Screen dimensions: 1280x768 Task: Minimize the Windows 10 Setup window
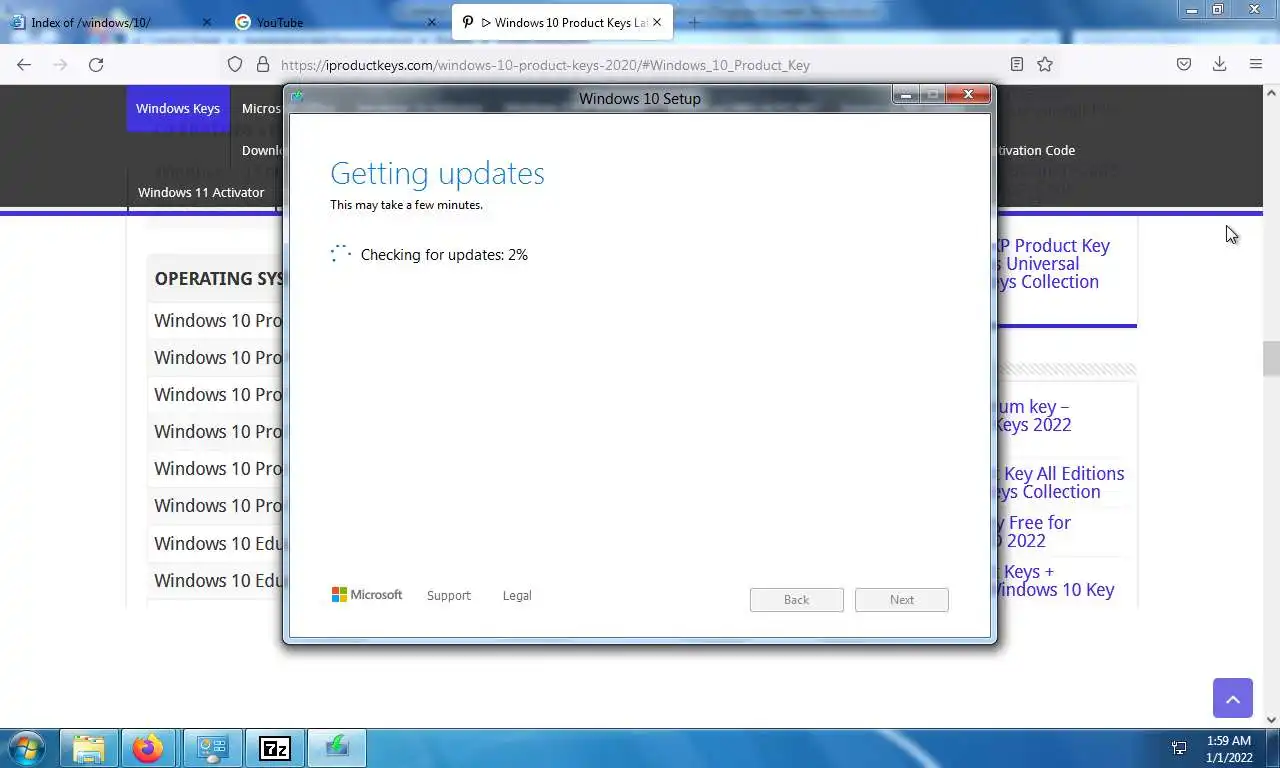[x=906, y=95]
